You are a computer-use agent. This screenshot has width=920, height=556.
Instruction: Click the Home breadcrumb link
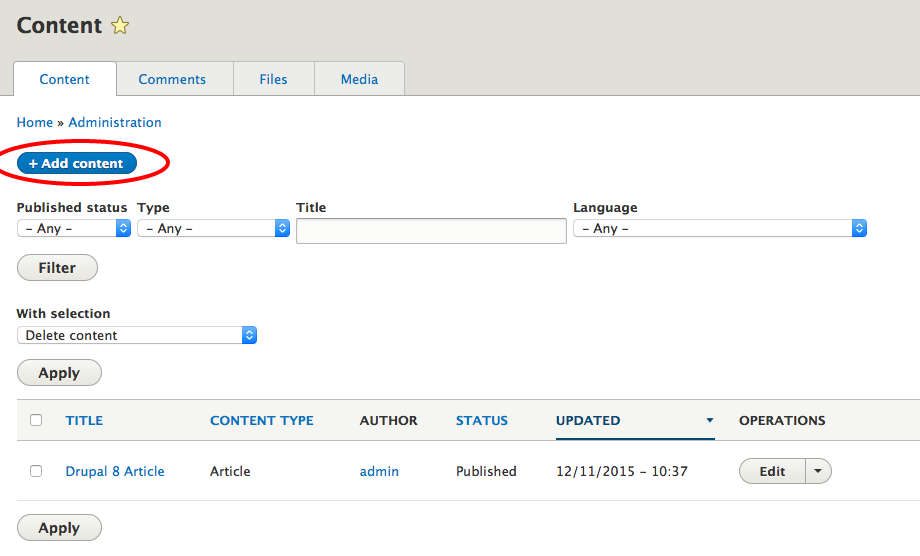tap(35, 122)
